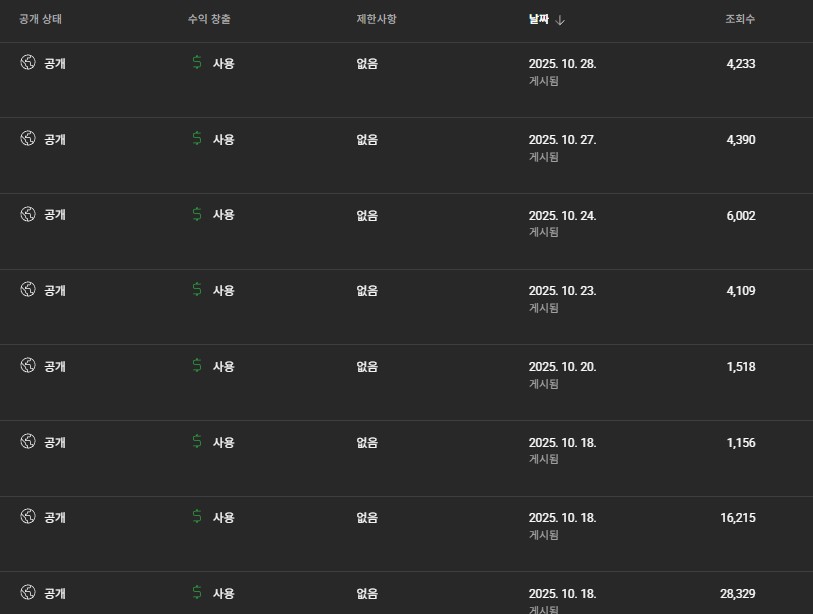
Task: Click the 6,002 view count
Action: (x=740, y=214)
